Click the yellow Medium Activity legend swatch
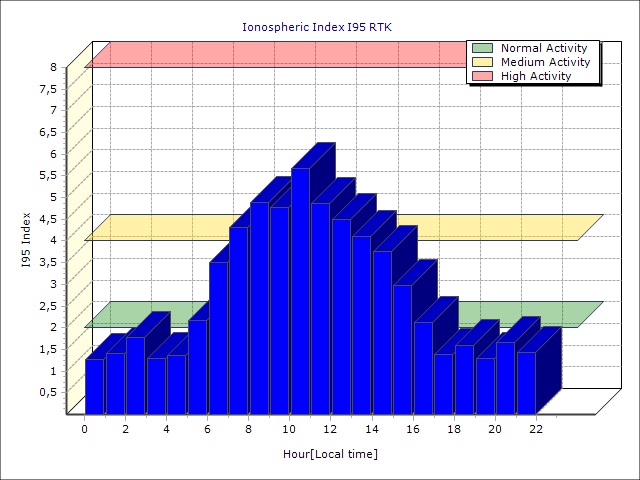 point(482,62)
